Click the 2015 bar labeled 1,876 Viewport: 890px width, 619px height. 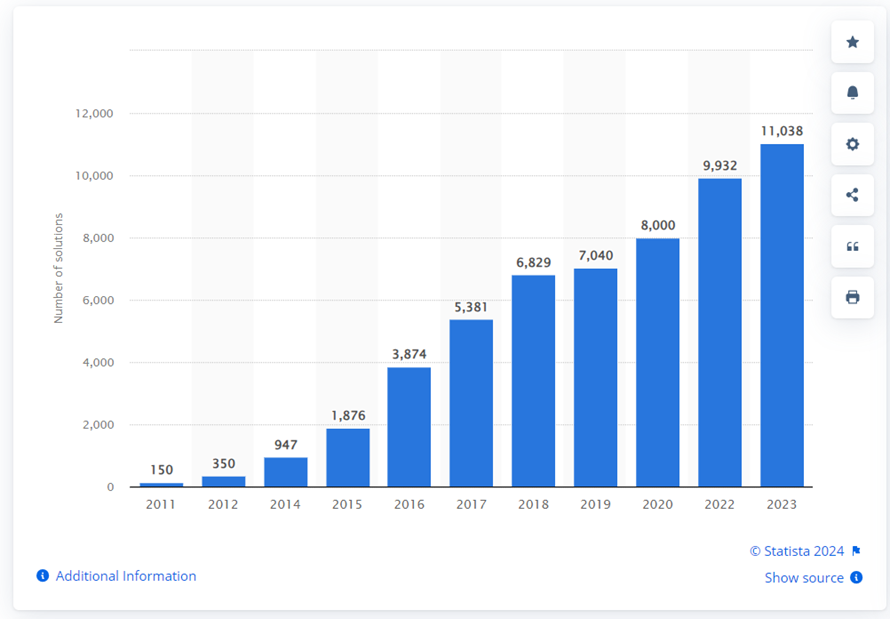point(347,457)
